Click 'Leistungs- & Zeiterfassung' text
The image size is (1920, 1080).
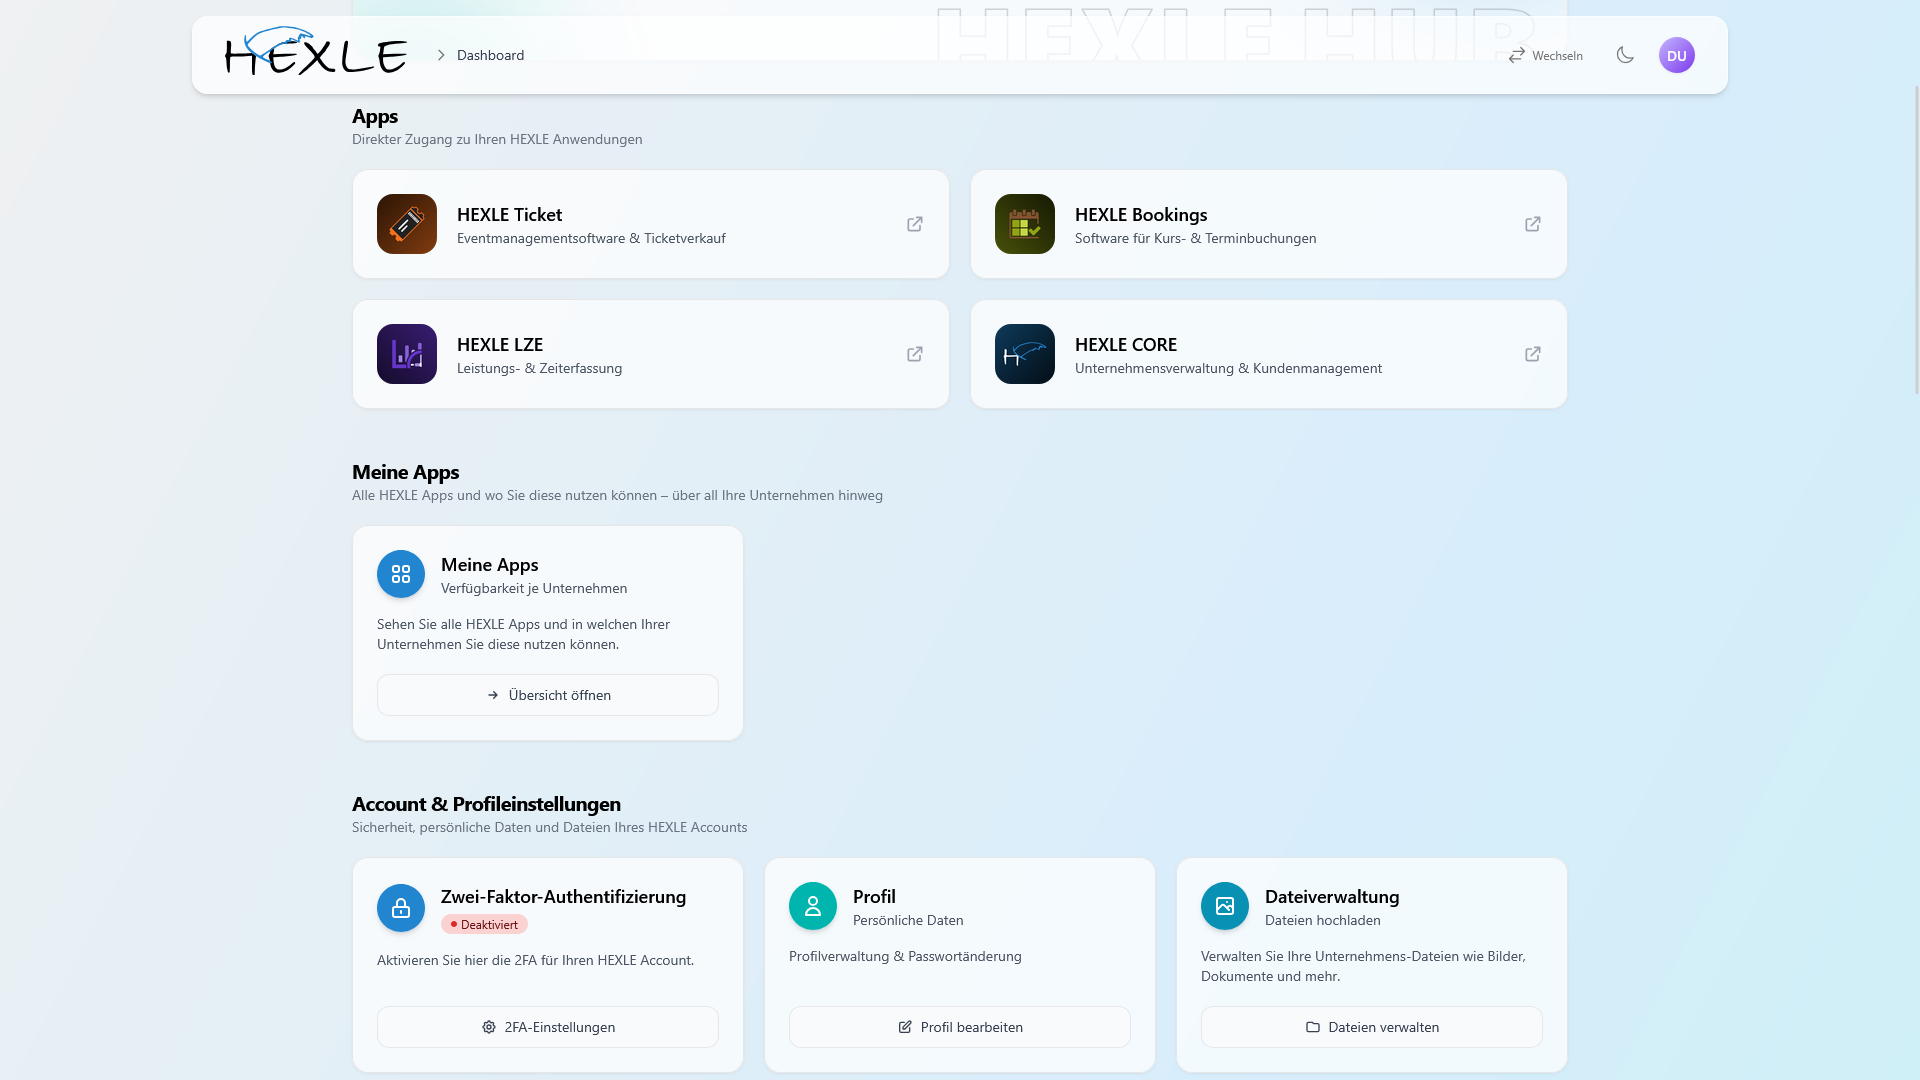539,368
